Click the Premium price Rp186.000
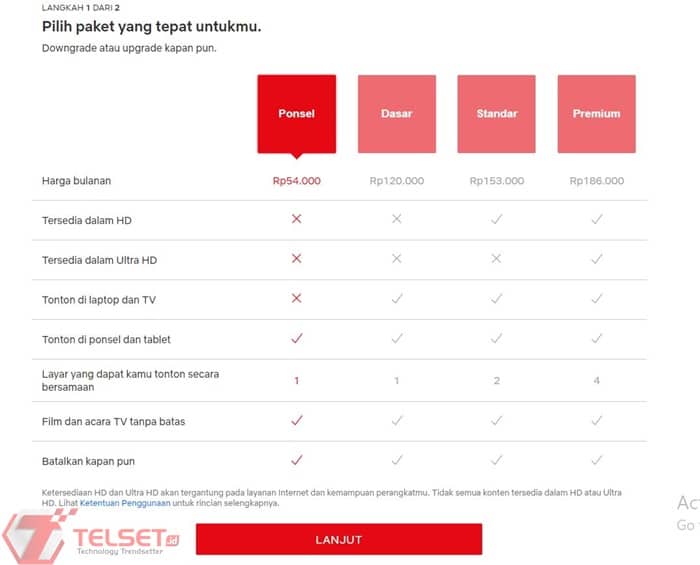 pyautogui.click(x=596, y=181)
